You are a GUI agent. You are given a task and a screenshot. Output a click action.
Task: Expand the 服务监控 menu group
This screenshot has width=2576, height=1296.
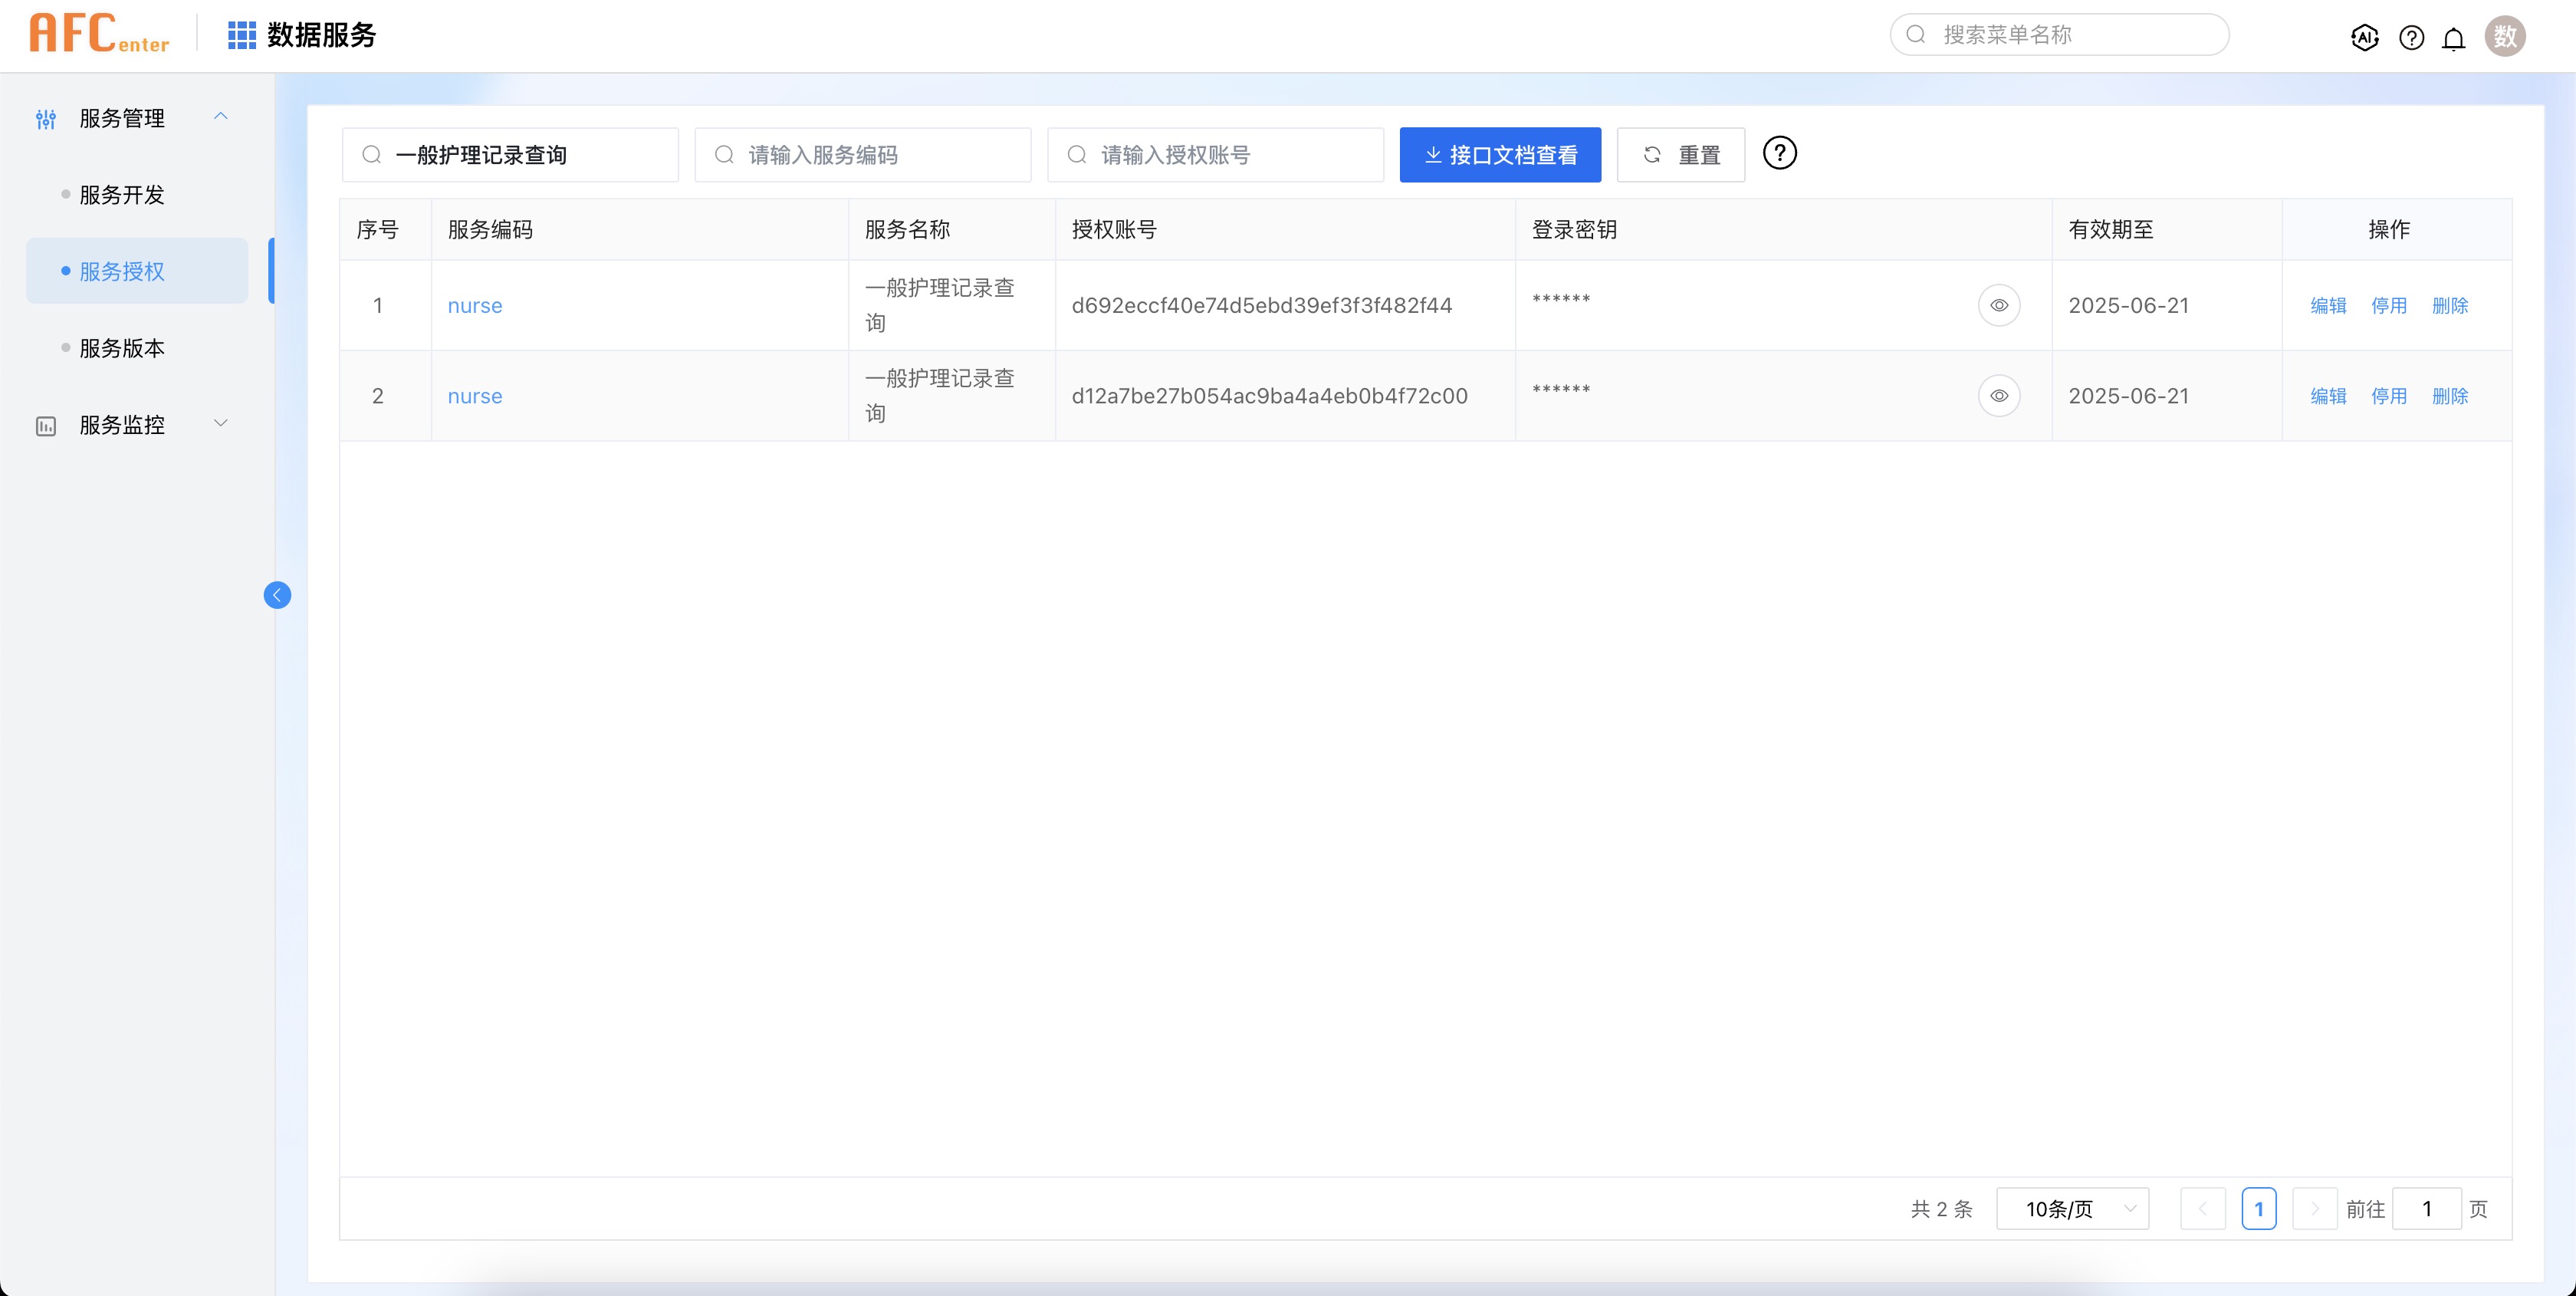[x=221, y=424]
